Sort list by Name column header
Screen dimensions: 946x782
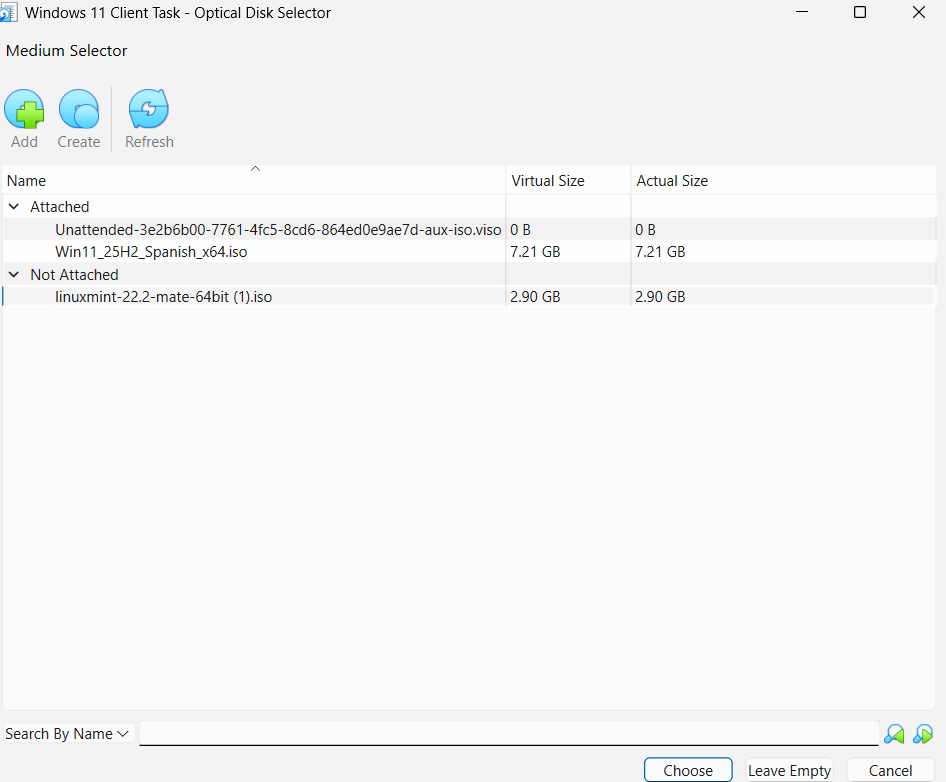[x=254, y=181]
